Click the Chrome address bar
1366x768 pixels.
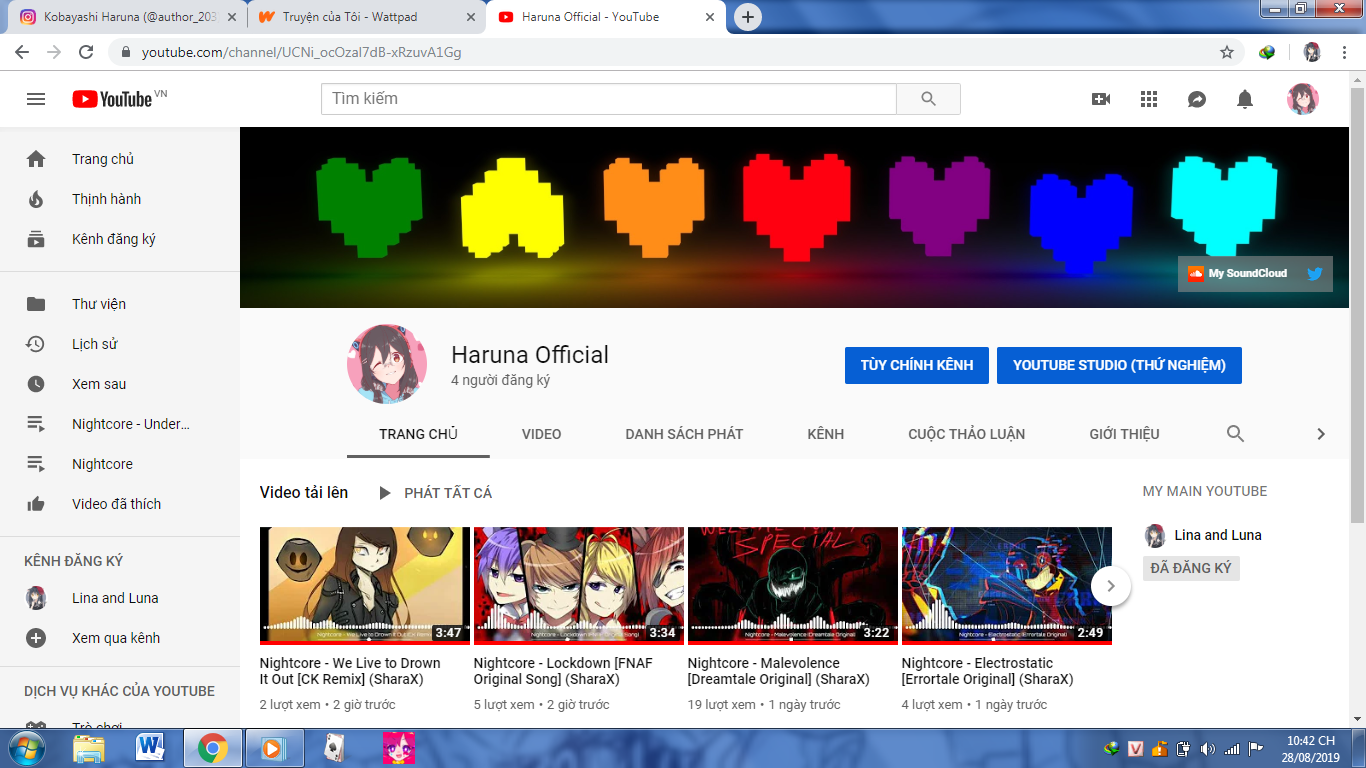[x=660, y=52]
